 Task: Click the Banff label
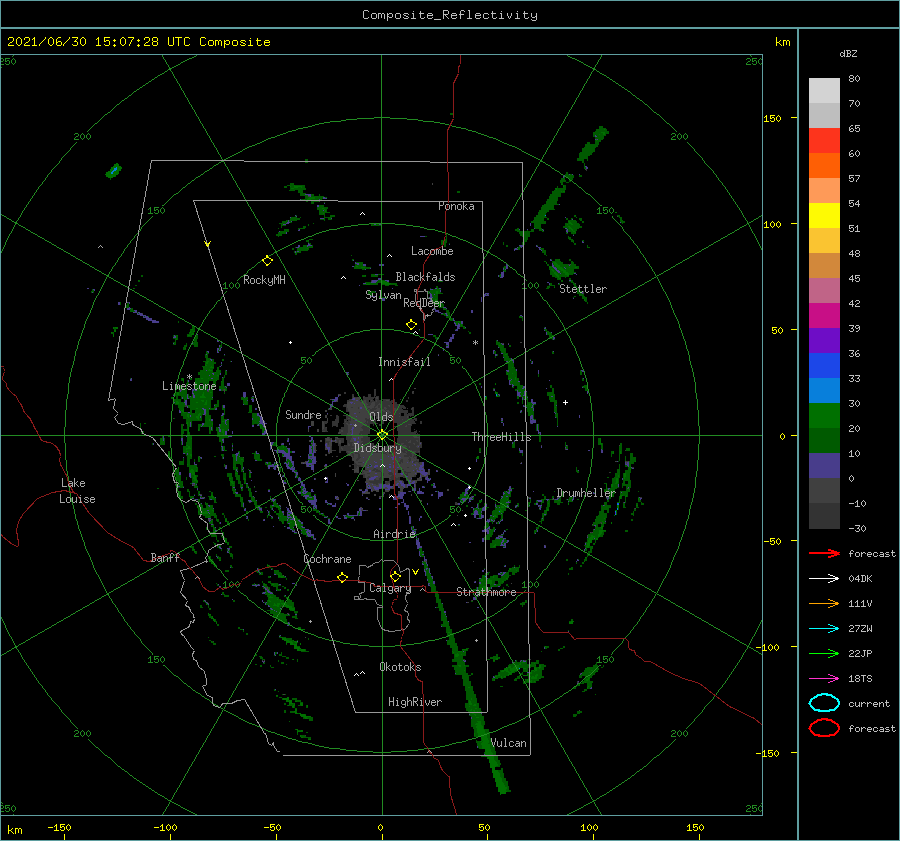coord(165,557)
